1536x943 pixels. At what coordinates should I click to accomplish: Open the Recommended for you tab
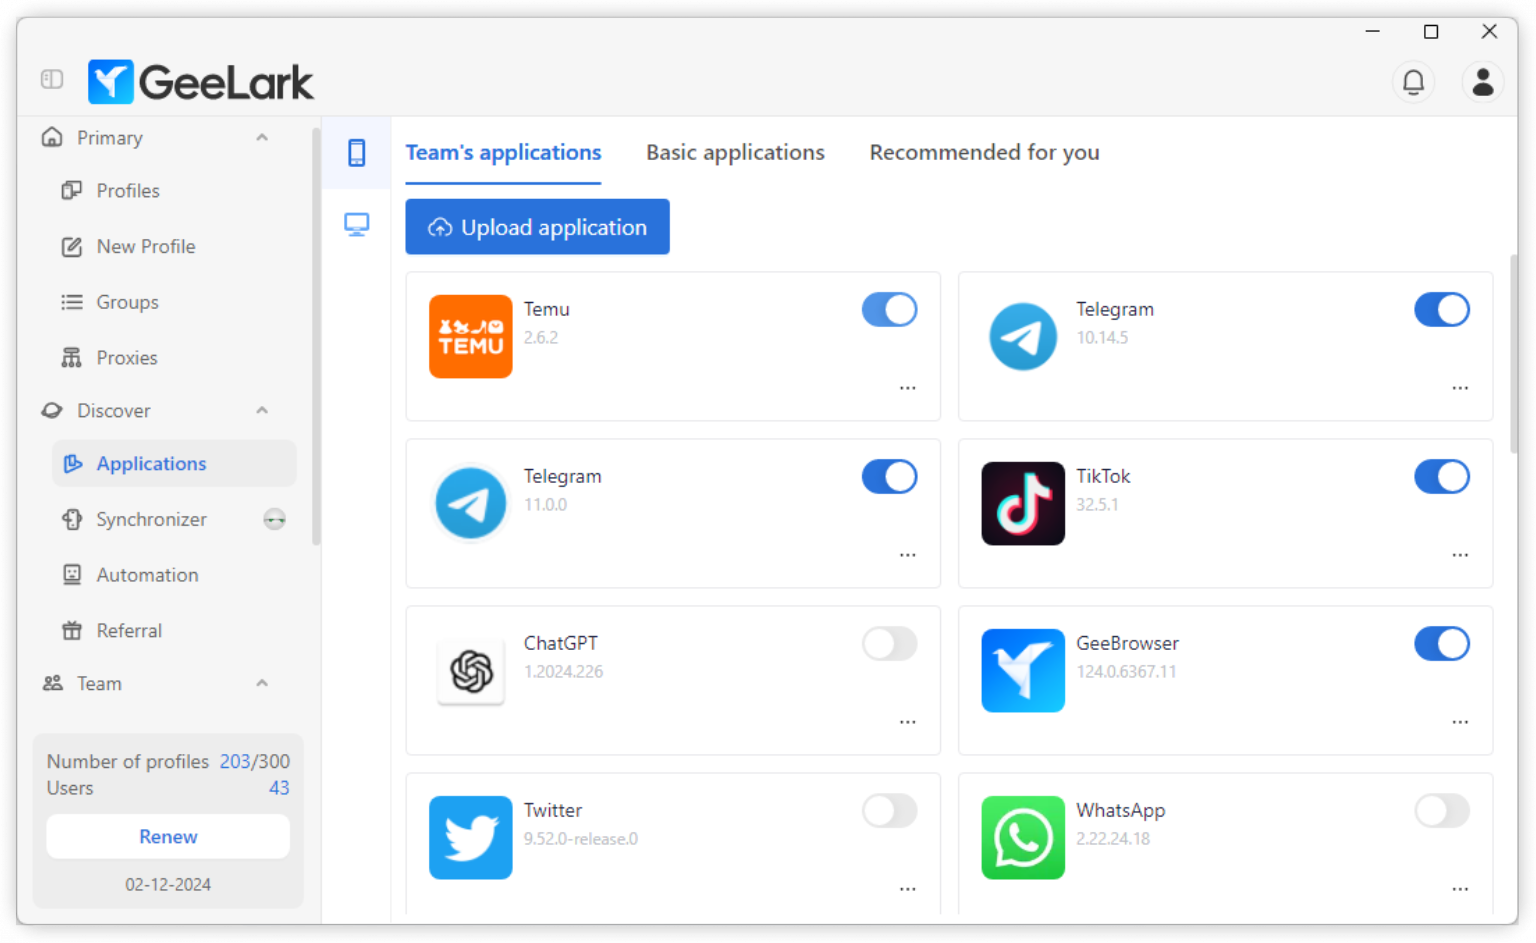coord(984,153)
